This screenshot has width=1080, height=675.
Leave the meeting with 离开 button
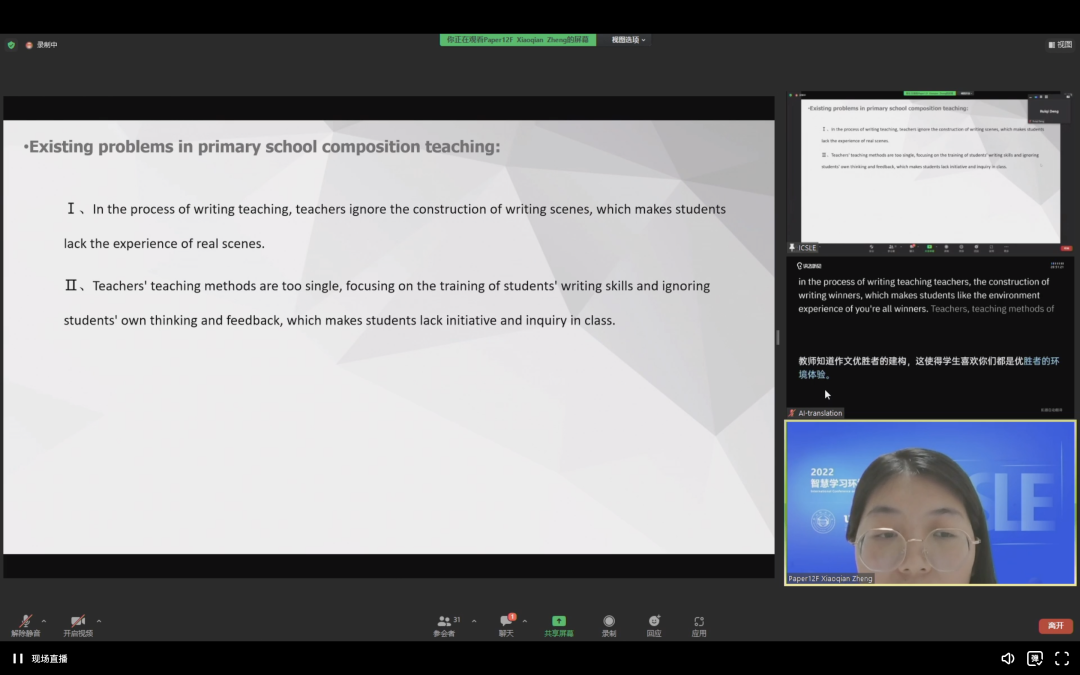[x=1055, y=626]
